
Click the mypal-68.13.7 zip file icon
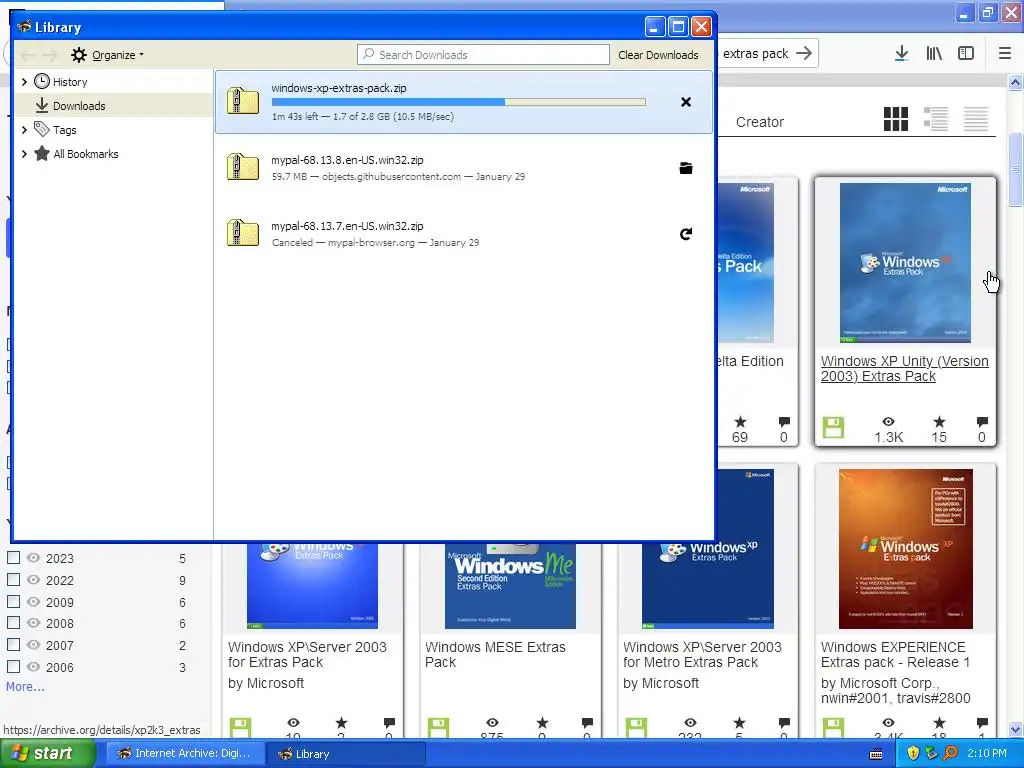pos(243,232)
